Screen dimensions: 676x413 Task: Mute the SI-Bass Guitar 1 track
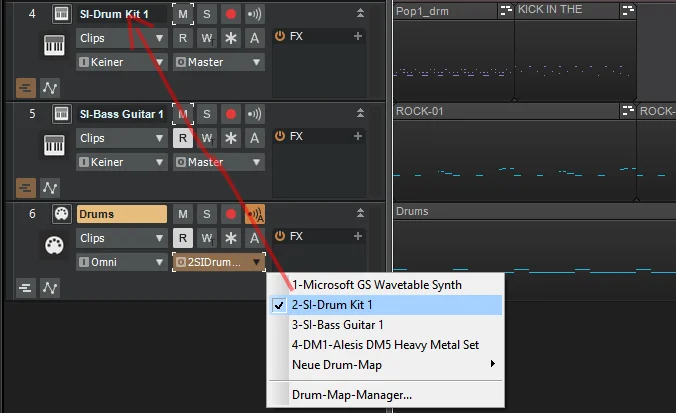[183, 114]
